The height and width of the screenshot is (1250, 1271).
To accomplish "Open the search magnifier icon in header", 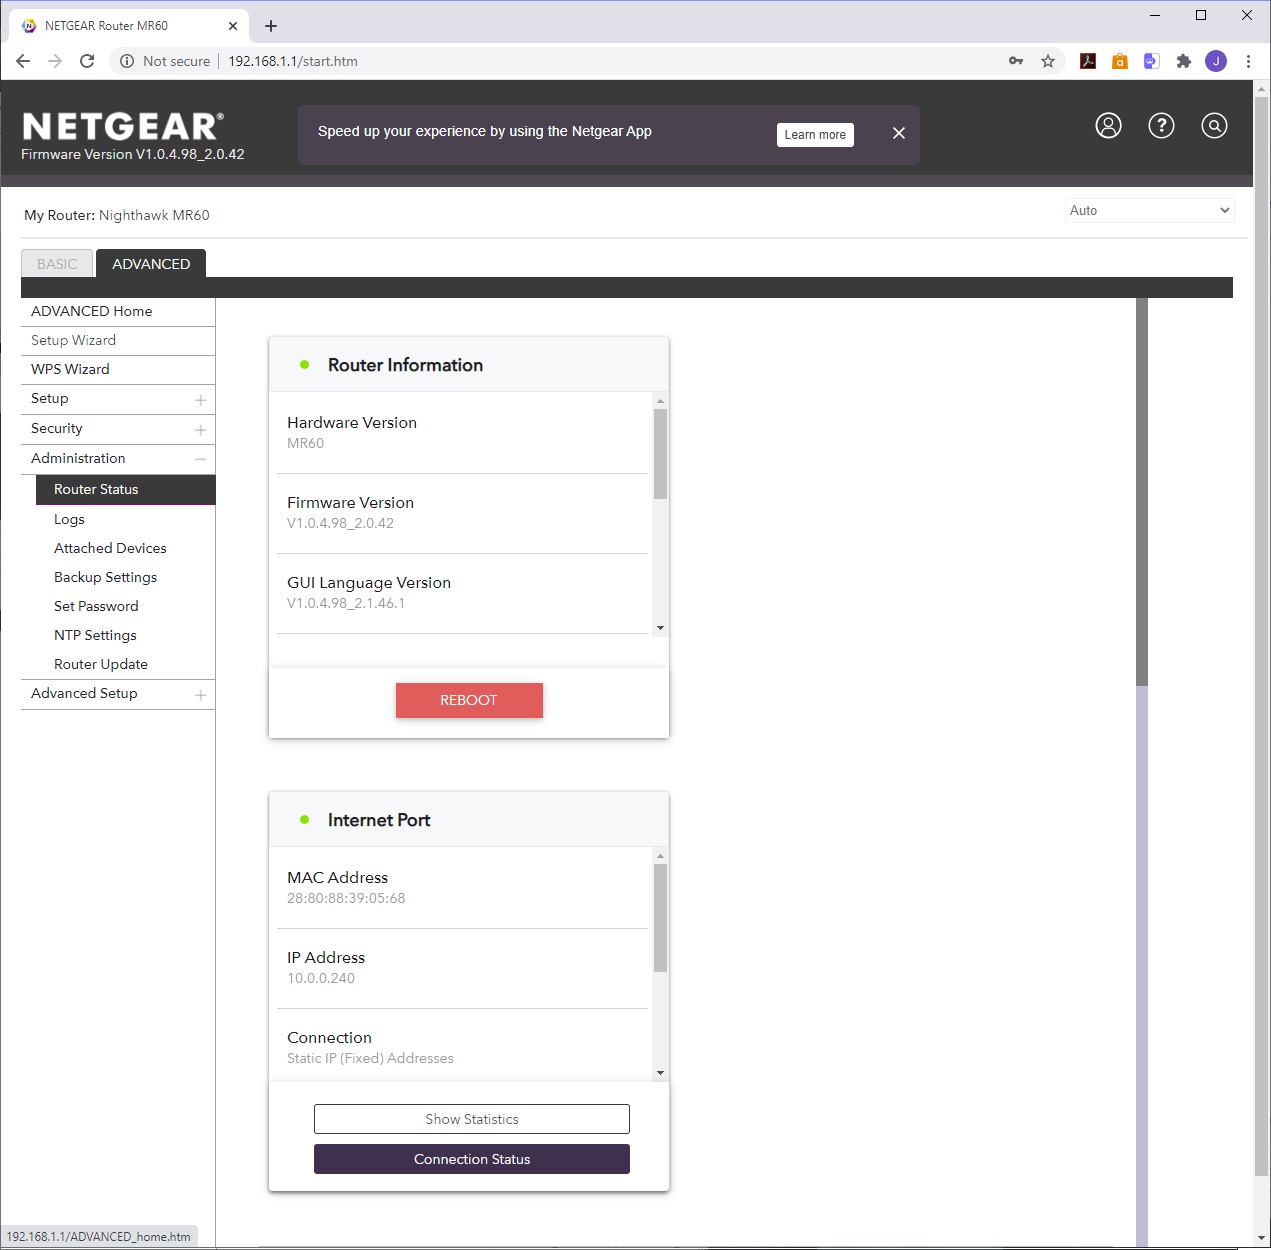I will [1214, 125].
